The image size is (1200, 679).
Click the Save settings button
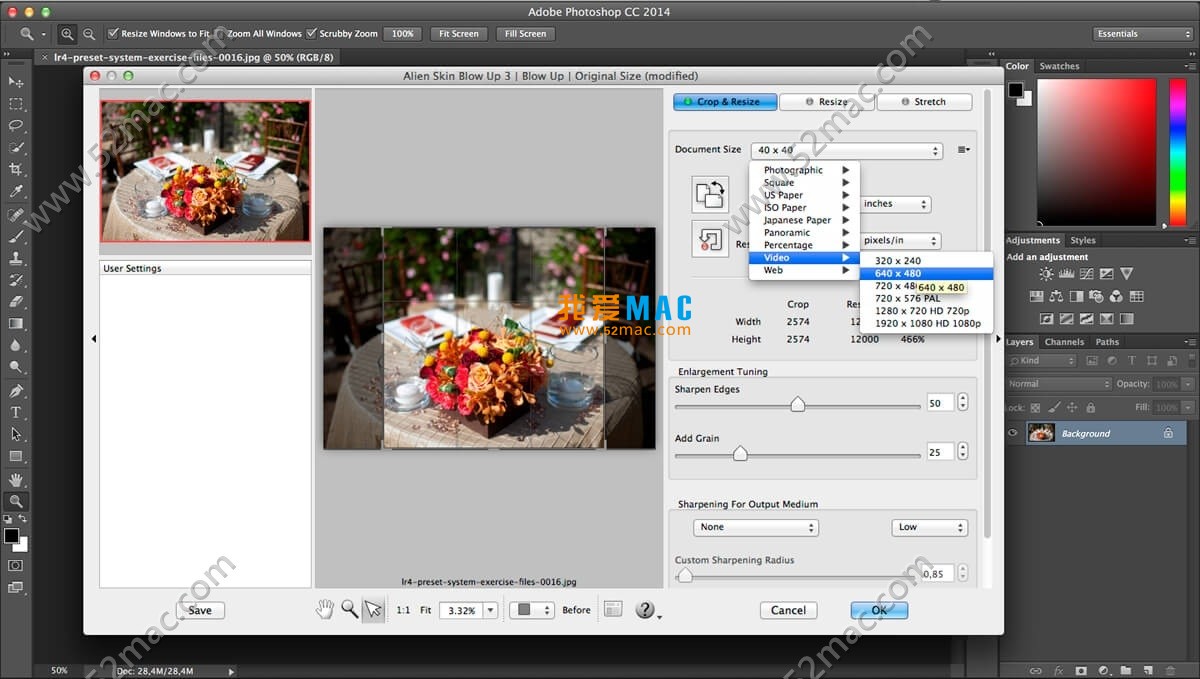(200, 610)
